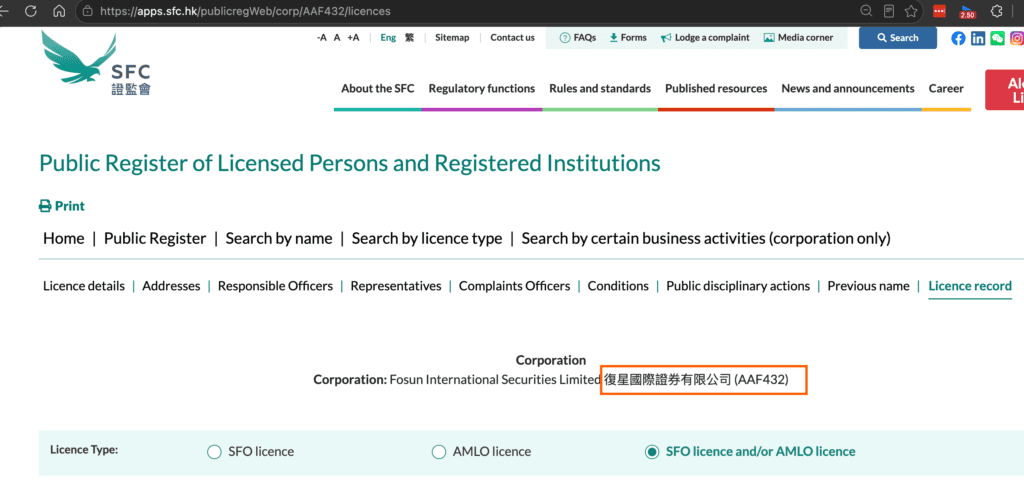Screen dimensions: 1024x497
Task: Switch to Licence record tab
Action: (x=970, y=286)
